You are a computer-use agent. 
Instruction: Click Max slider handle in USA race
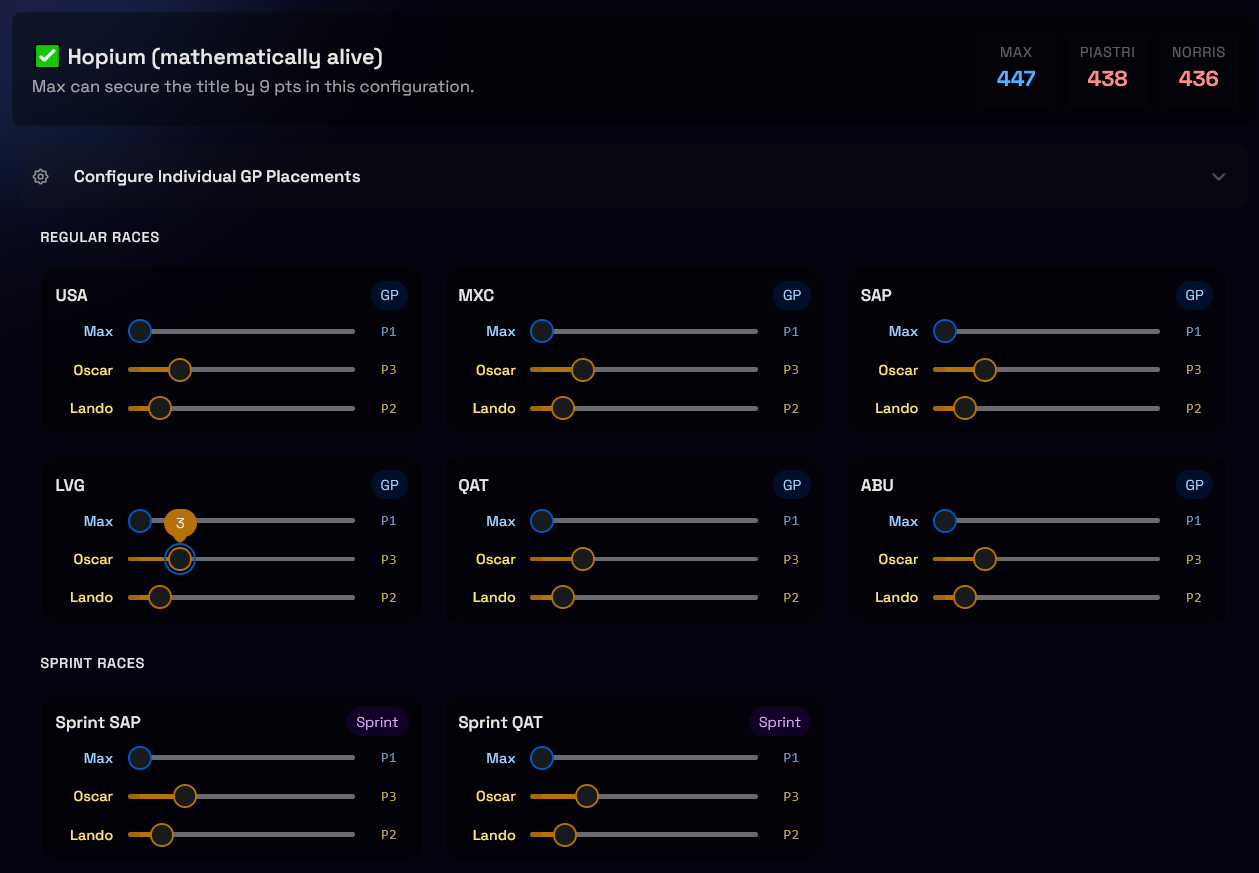click(x=140, y=331)
